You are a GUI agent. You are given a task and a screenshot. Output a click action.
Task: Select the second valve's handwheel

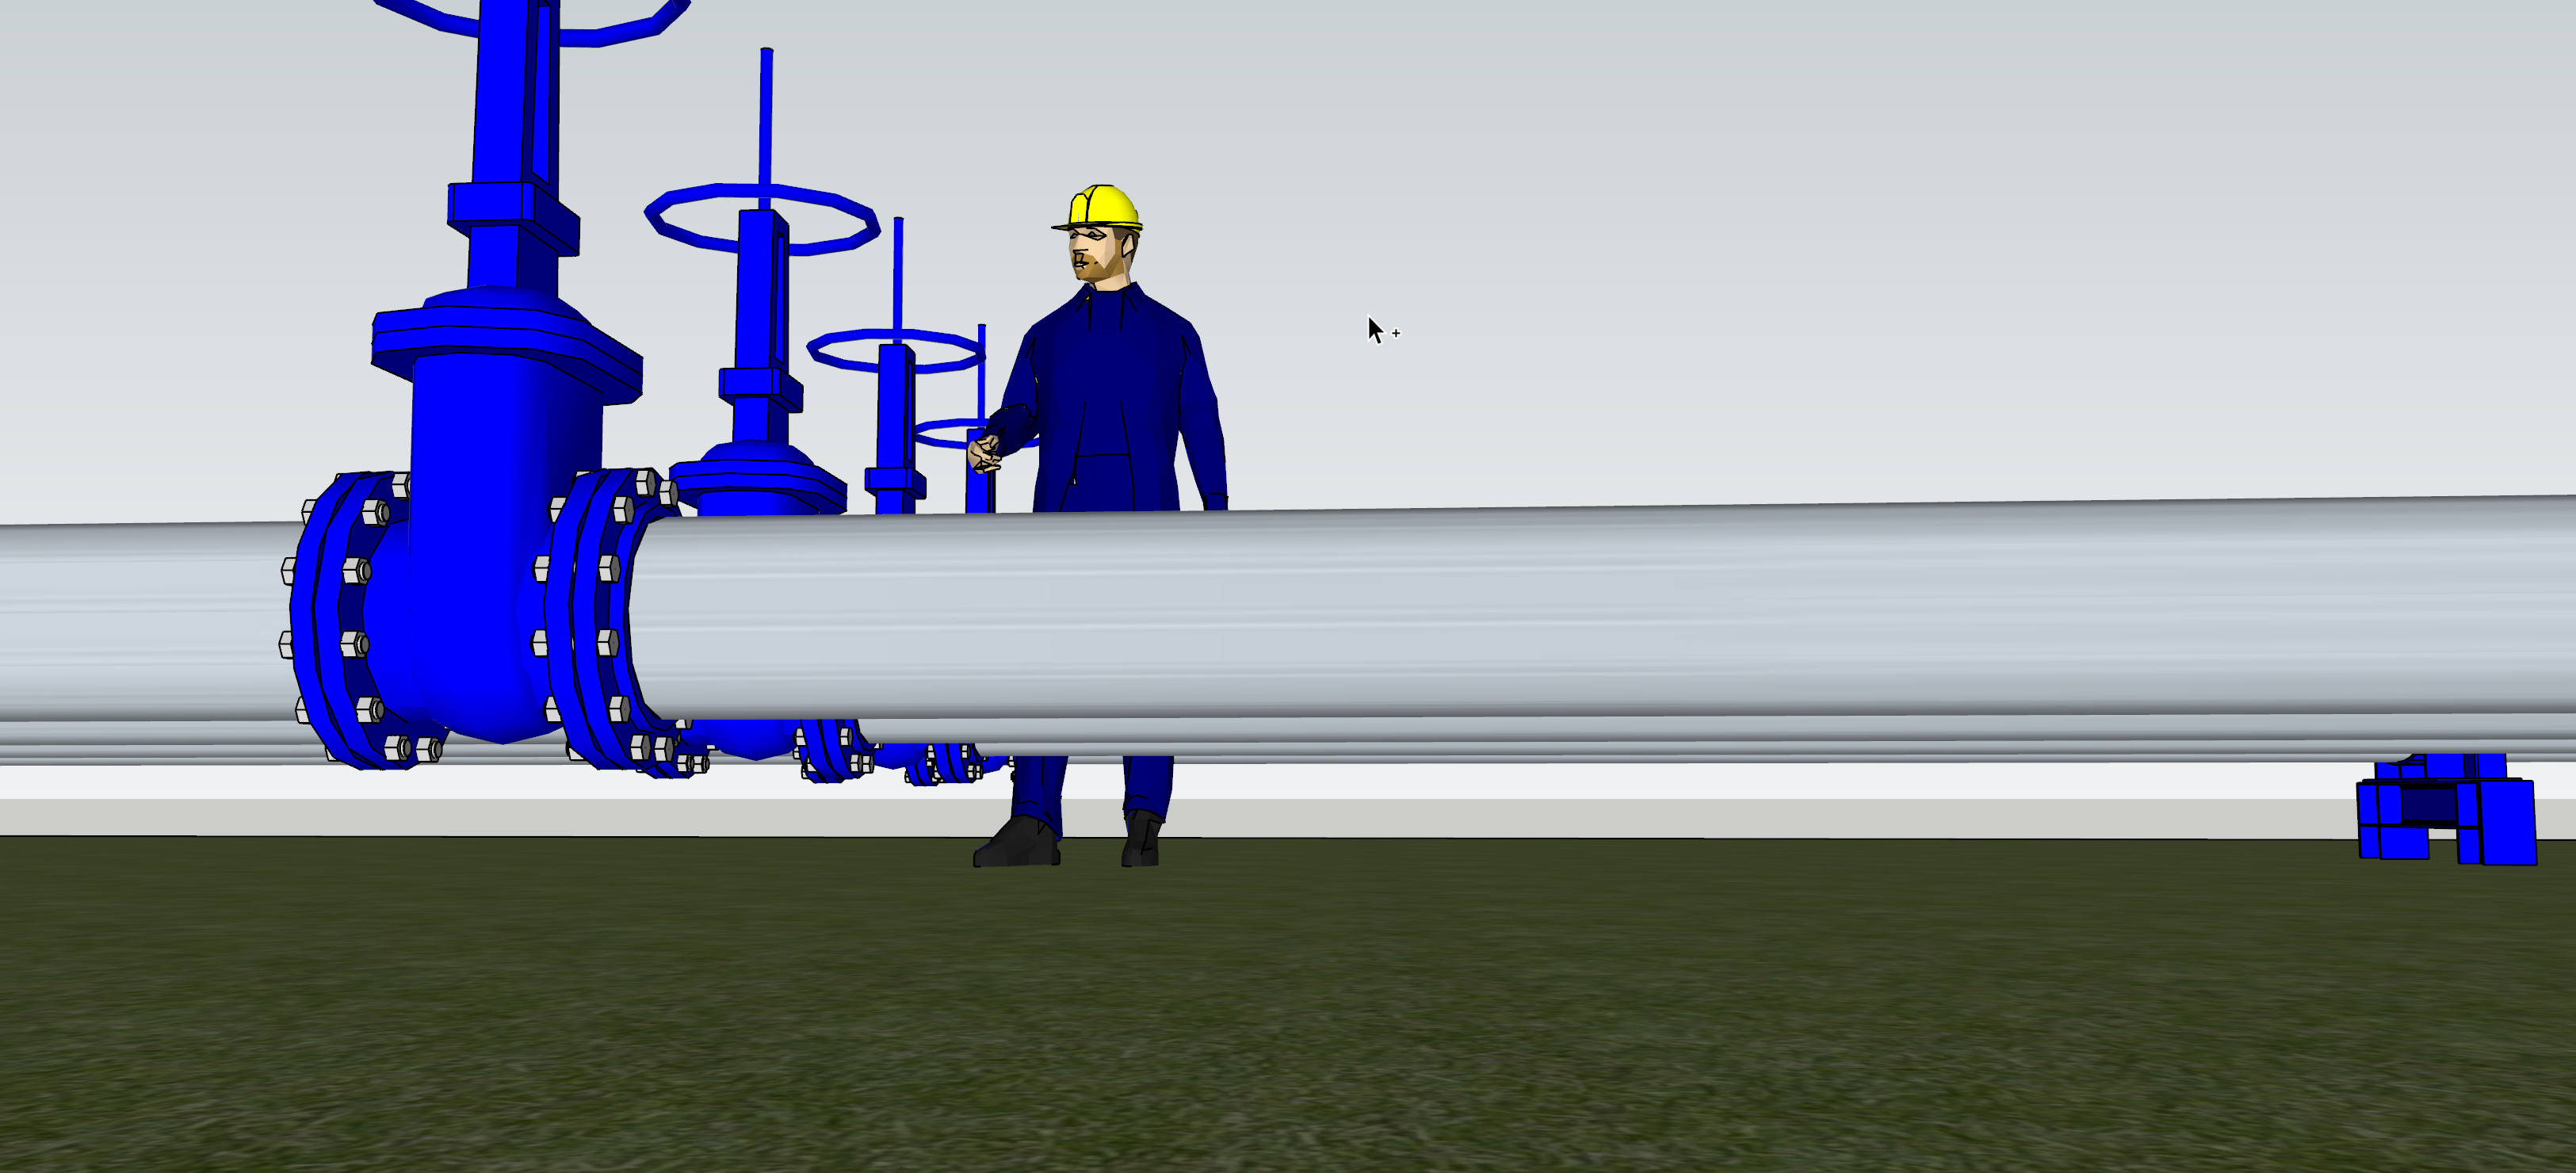[763, 218]
